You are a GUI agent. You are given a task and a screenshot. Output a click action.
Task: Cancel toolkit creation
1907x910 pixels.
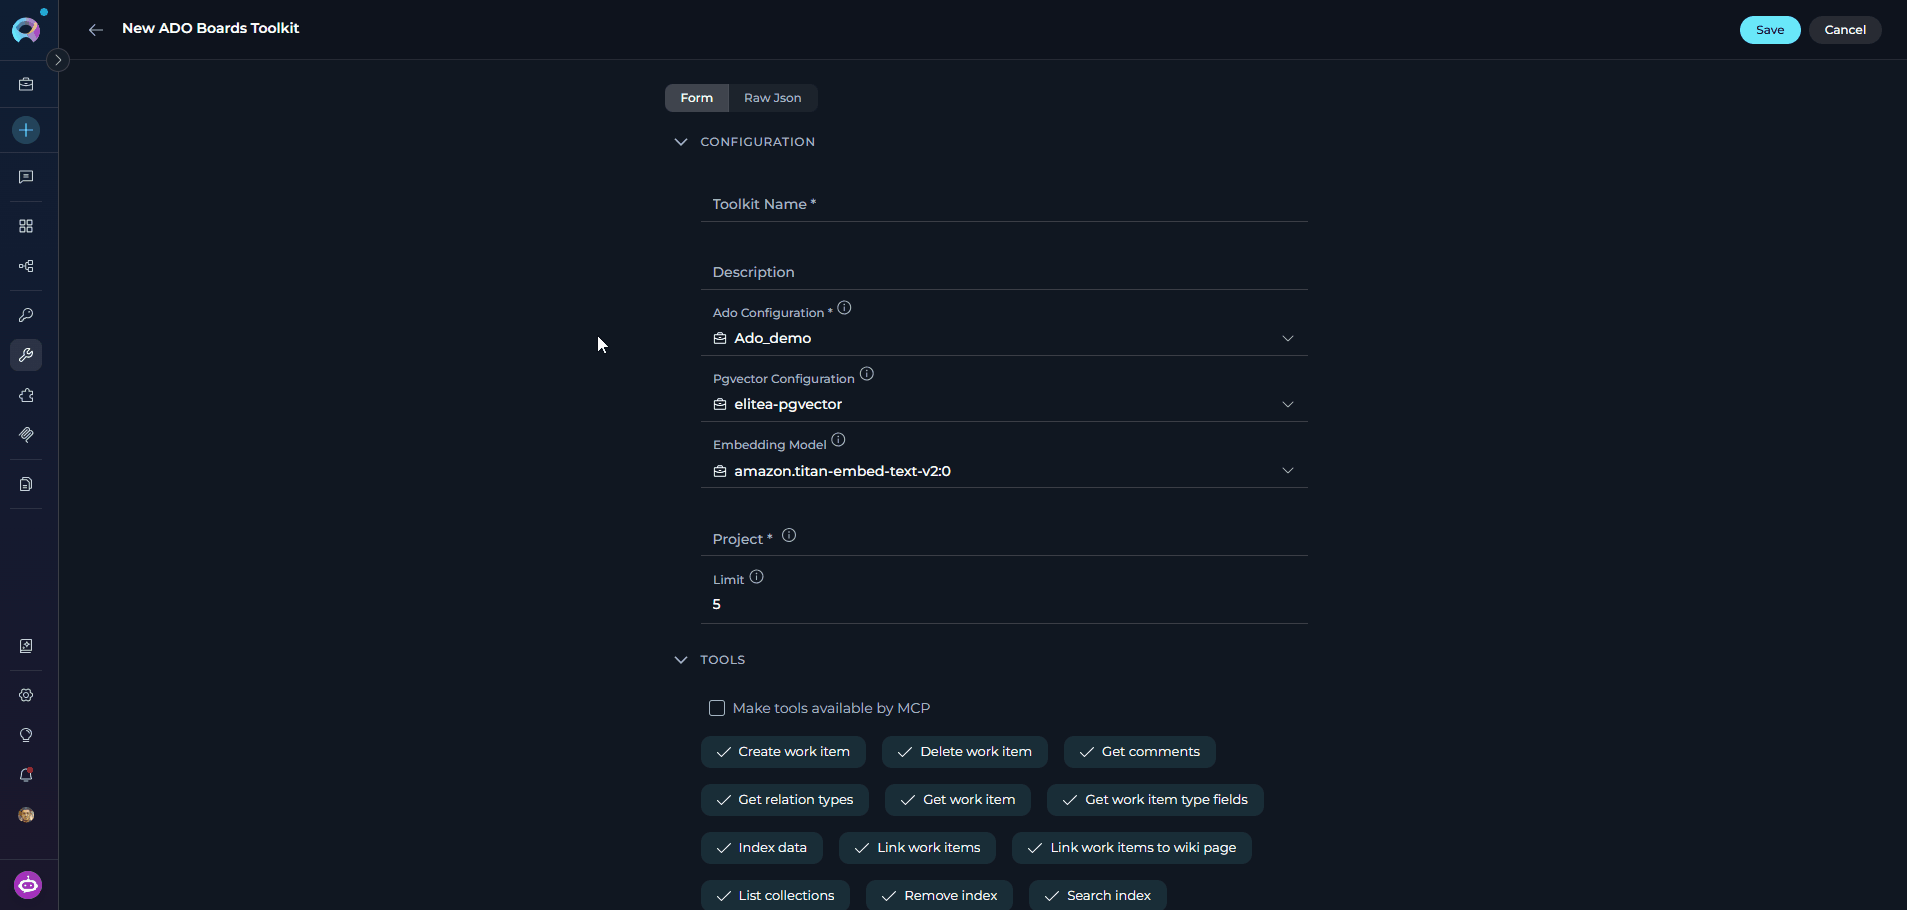click(1845, 30)
